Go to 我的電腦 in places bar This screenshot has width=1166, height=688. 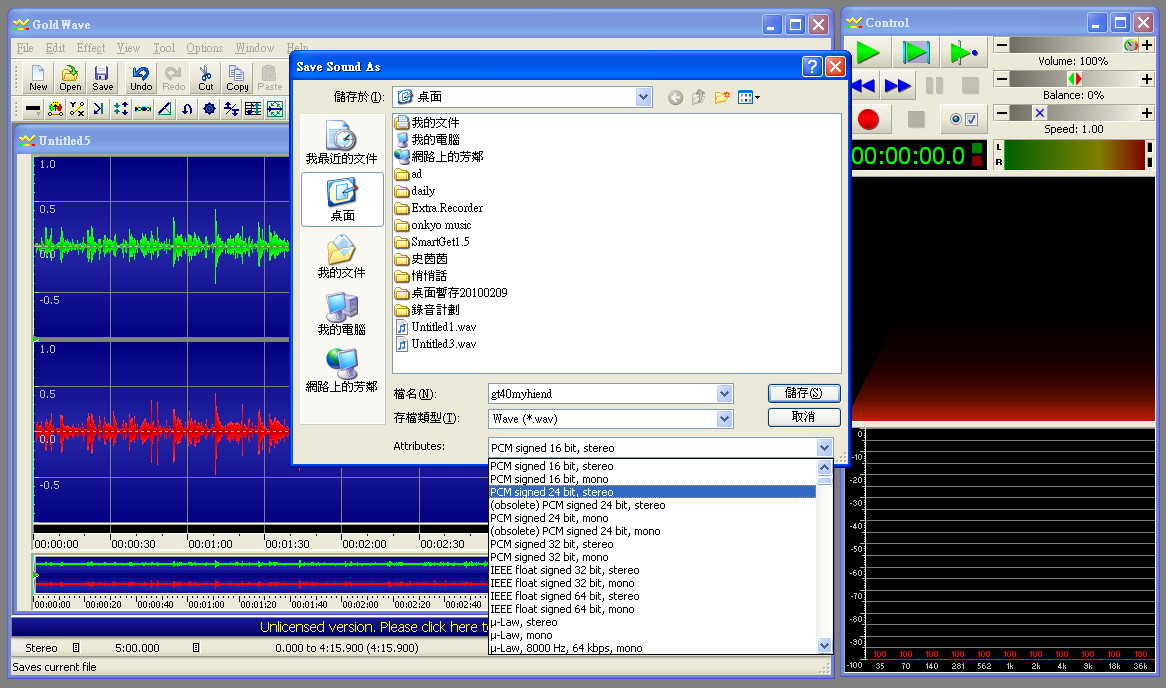341,313
